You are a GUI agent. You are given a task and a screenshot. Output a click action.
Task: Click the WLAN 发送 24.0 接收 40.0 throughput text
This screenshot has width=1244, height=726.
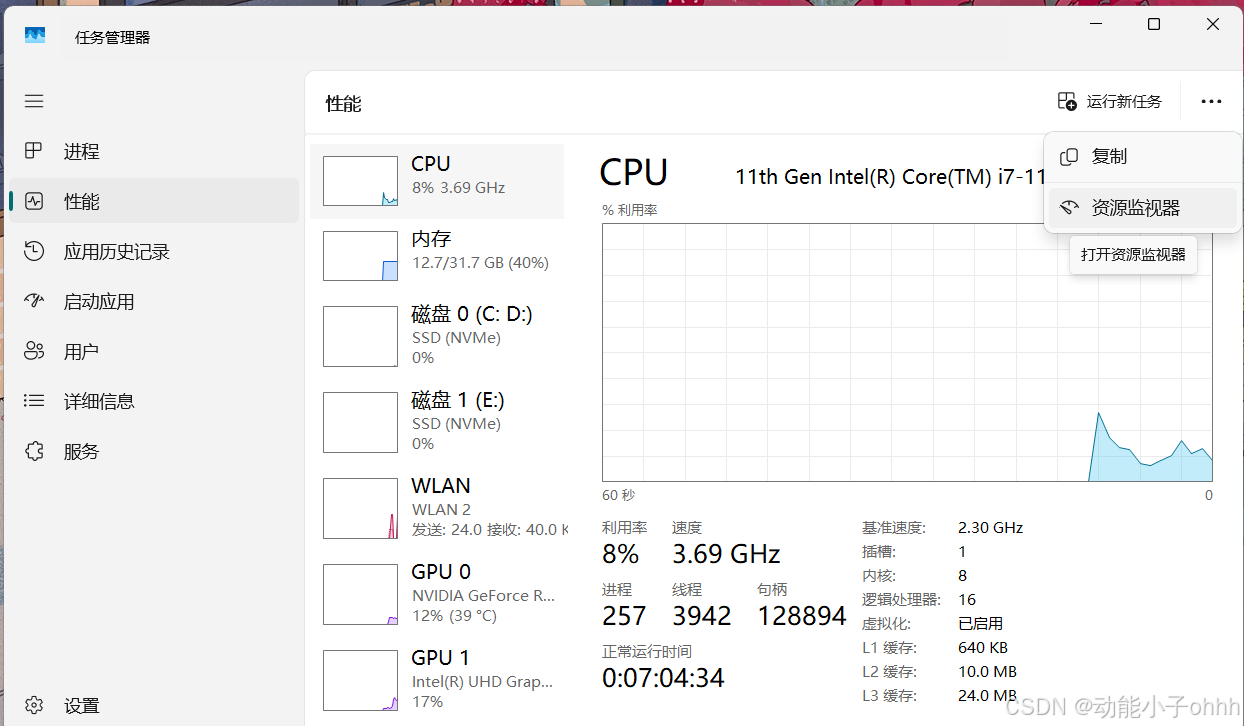489,529
